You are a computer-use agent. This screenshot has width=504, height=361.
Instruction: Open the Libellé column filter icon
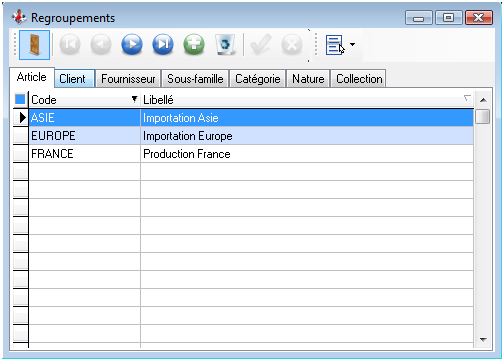467,98
